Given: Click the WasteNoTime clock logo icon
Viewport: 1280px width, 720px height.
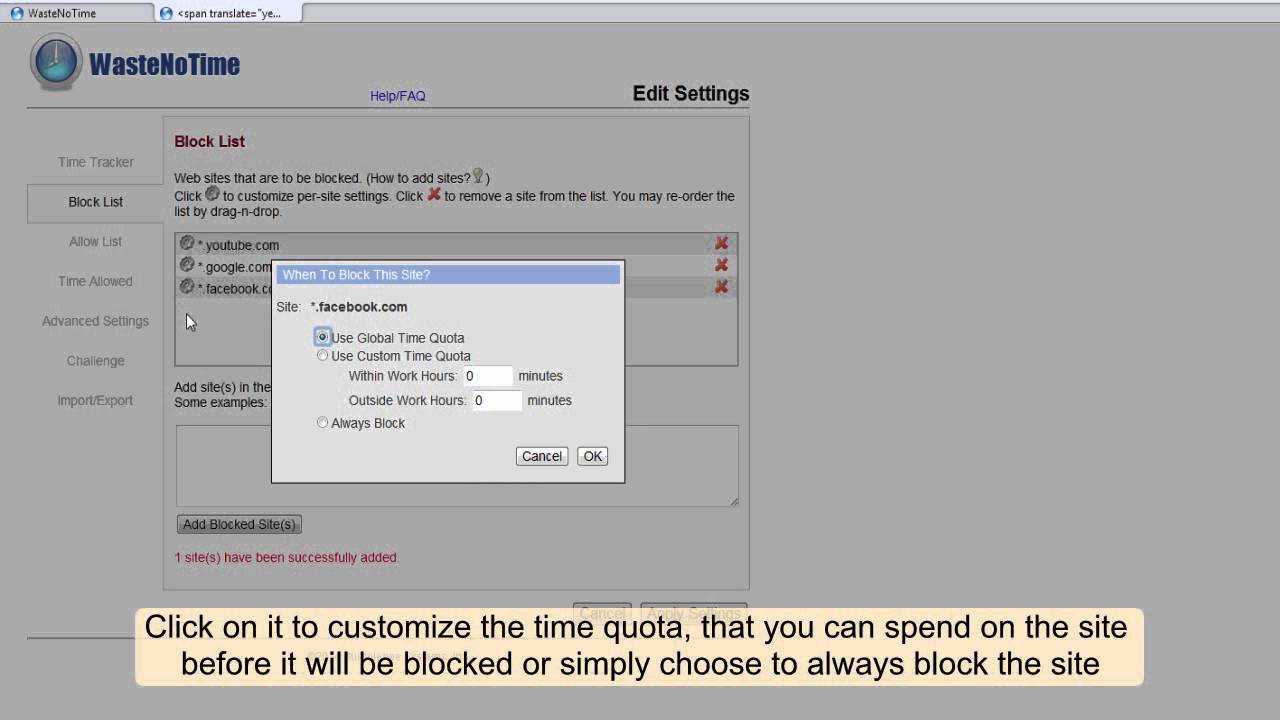Looking at the screenshot, I should pos(56,62).
